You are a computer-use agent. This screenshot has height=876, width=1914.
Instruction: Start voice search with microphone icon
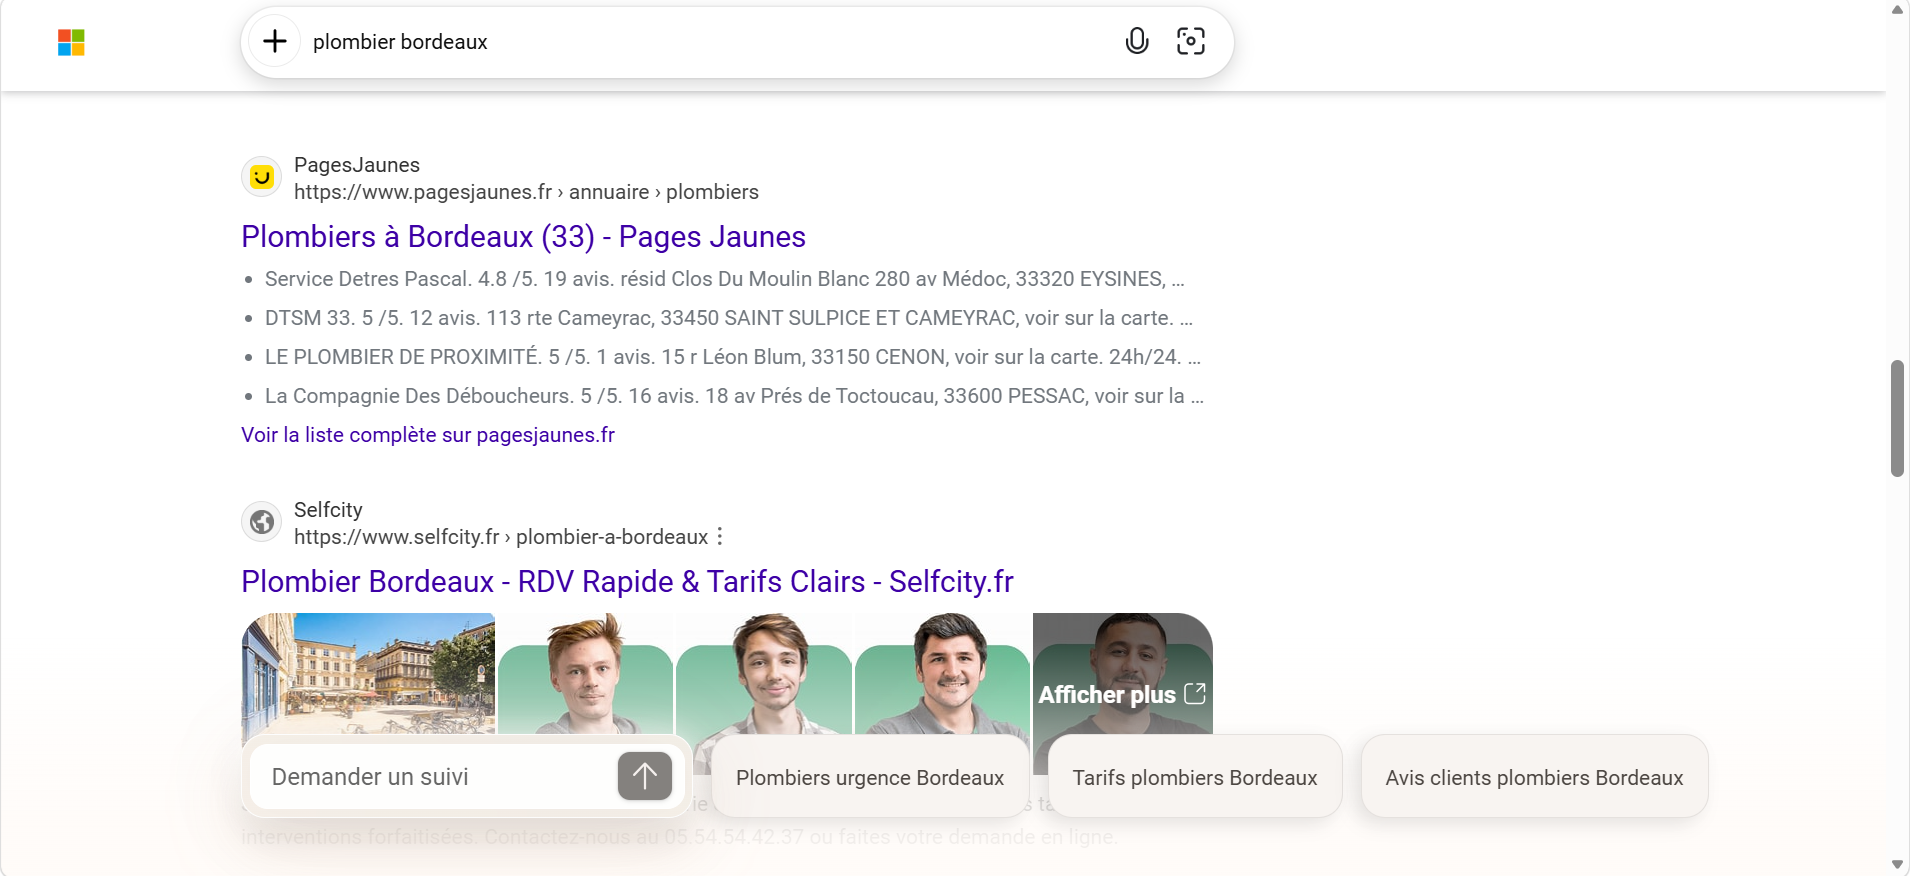coord(1137,41)
